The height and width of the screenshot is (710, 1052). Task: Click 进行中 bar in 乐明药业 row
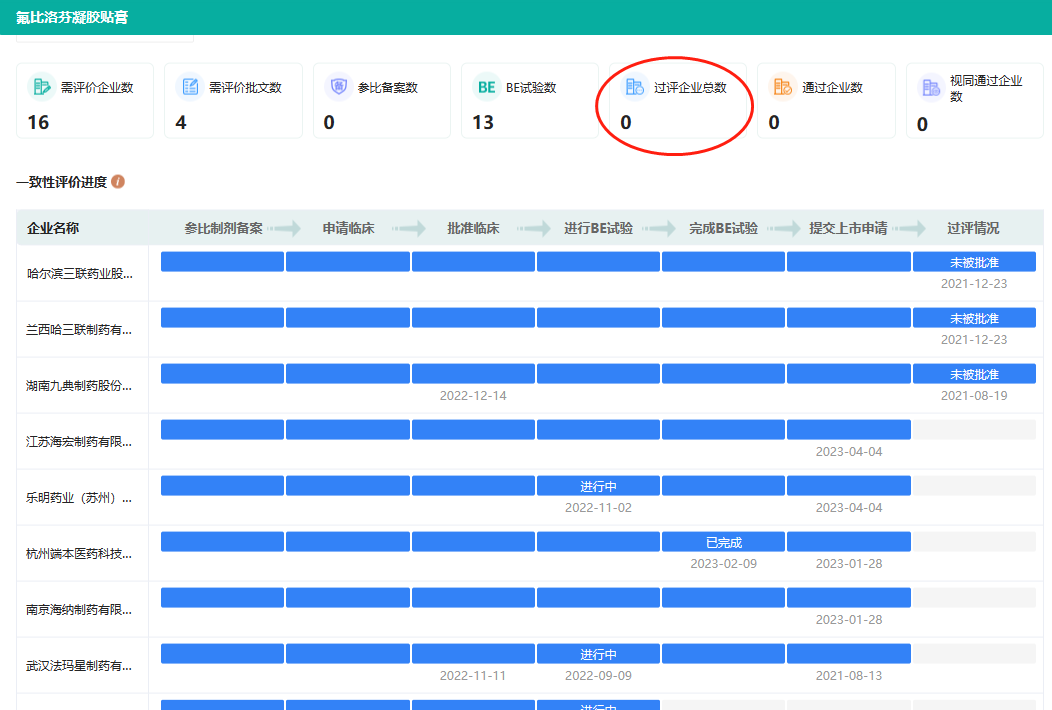pos(598,486)
